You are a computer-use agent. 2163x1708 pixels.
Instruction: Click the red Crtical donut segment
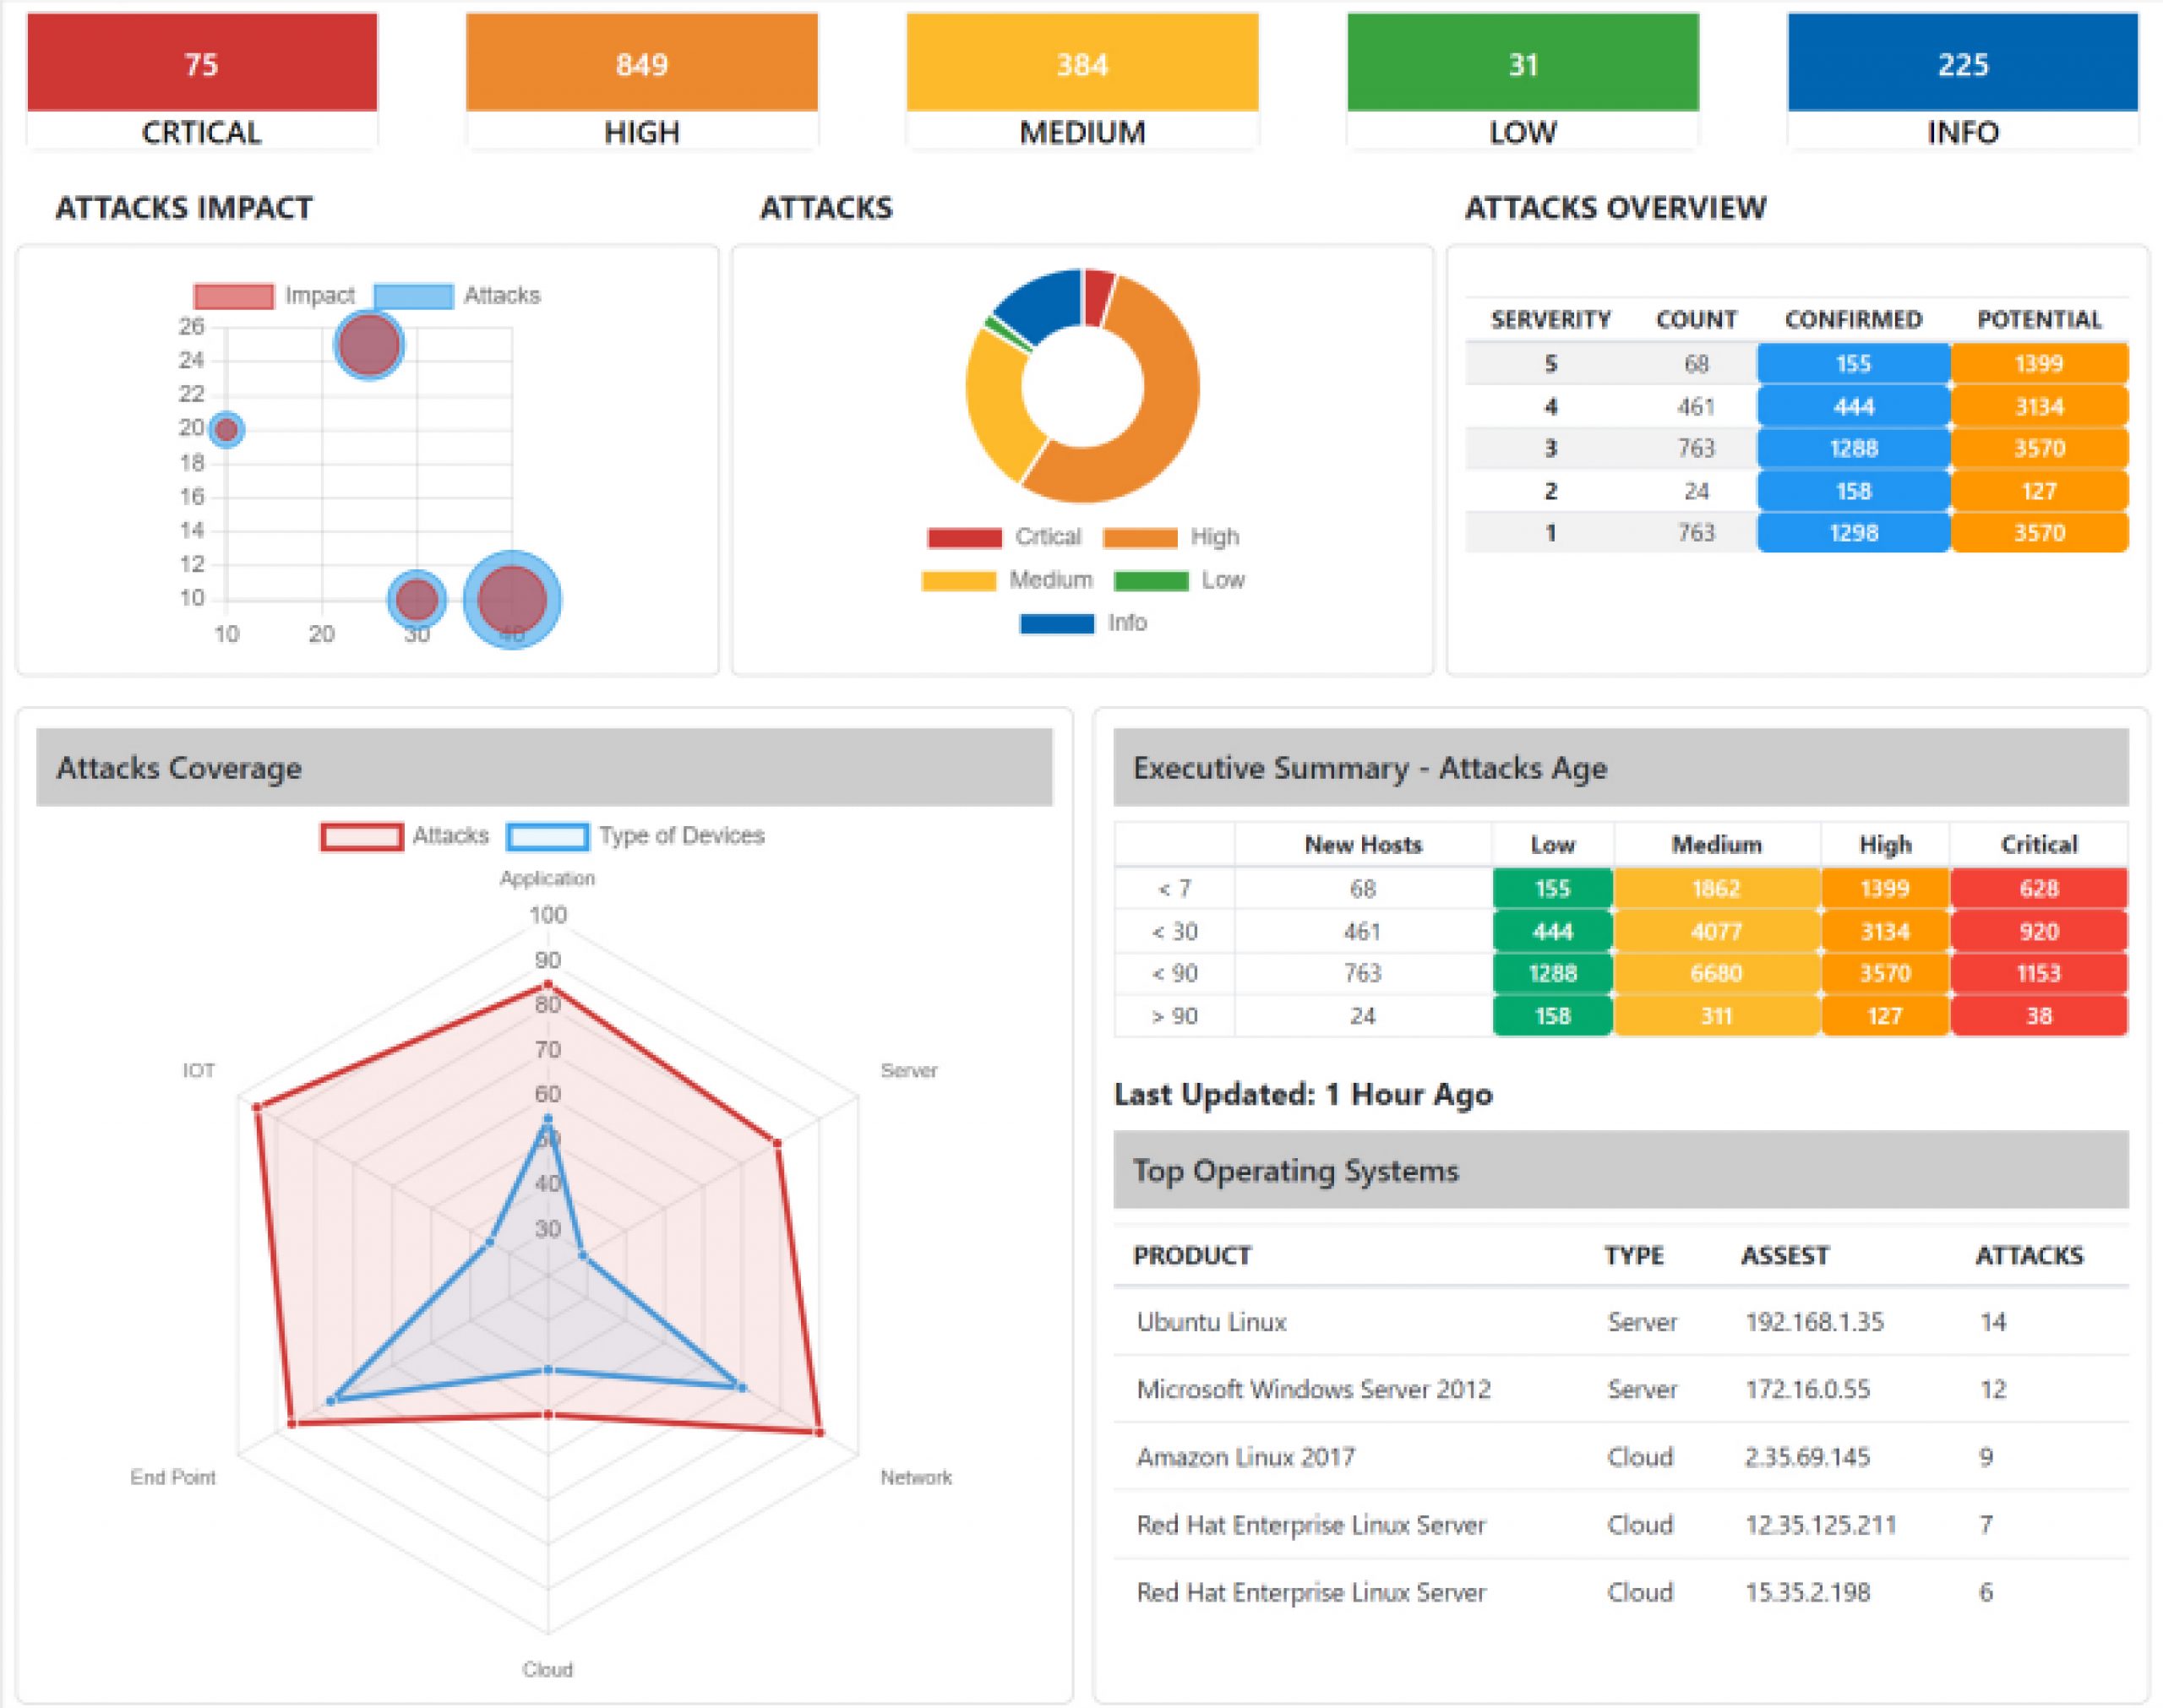(x=1098, y=298)
